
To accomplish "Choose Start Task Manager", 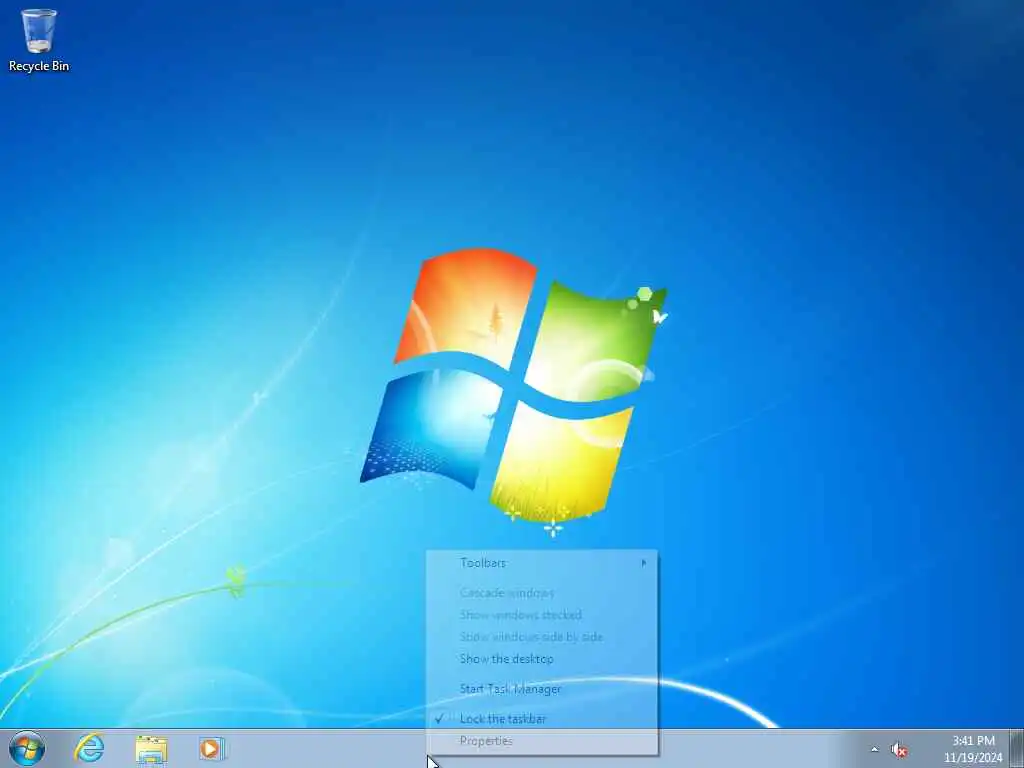I will [x=542, y=689].
